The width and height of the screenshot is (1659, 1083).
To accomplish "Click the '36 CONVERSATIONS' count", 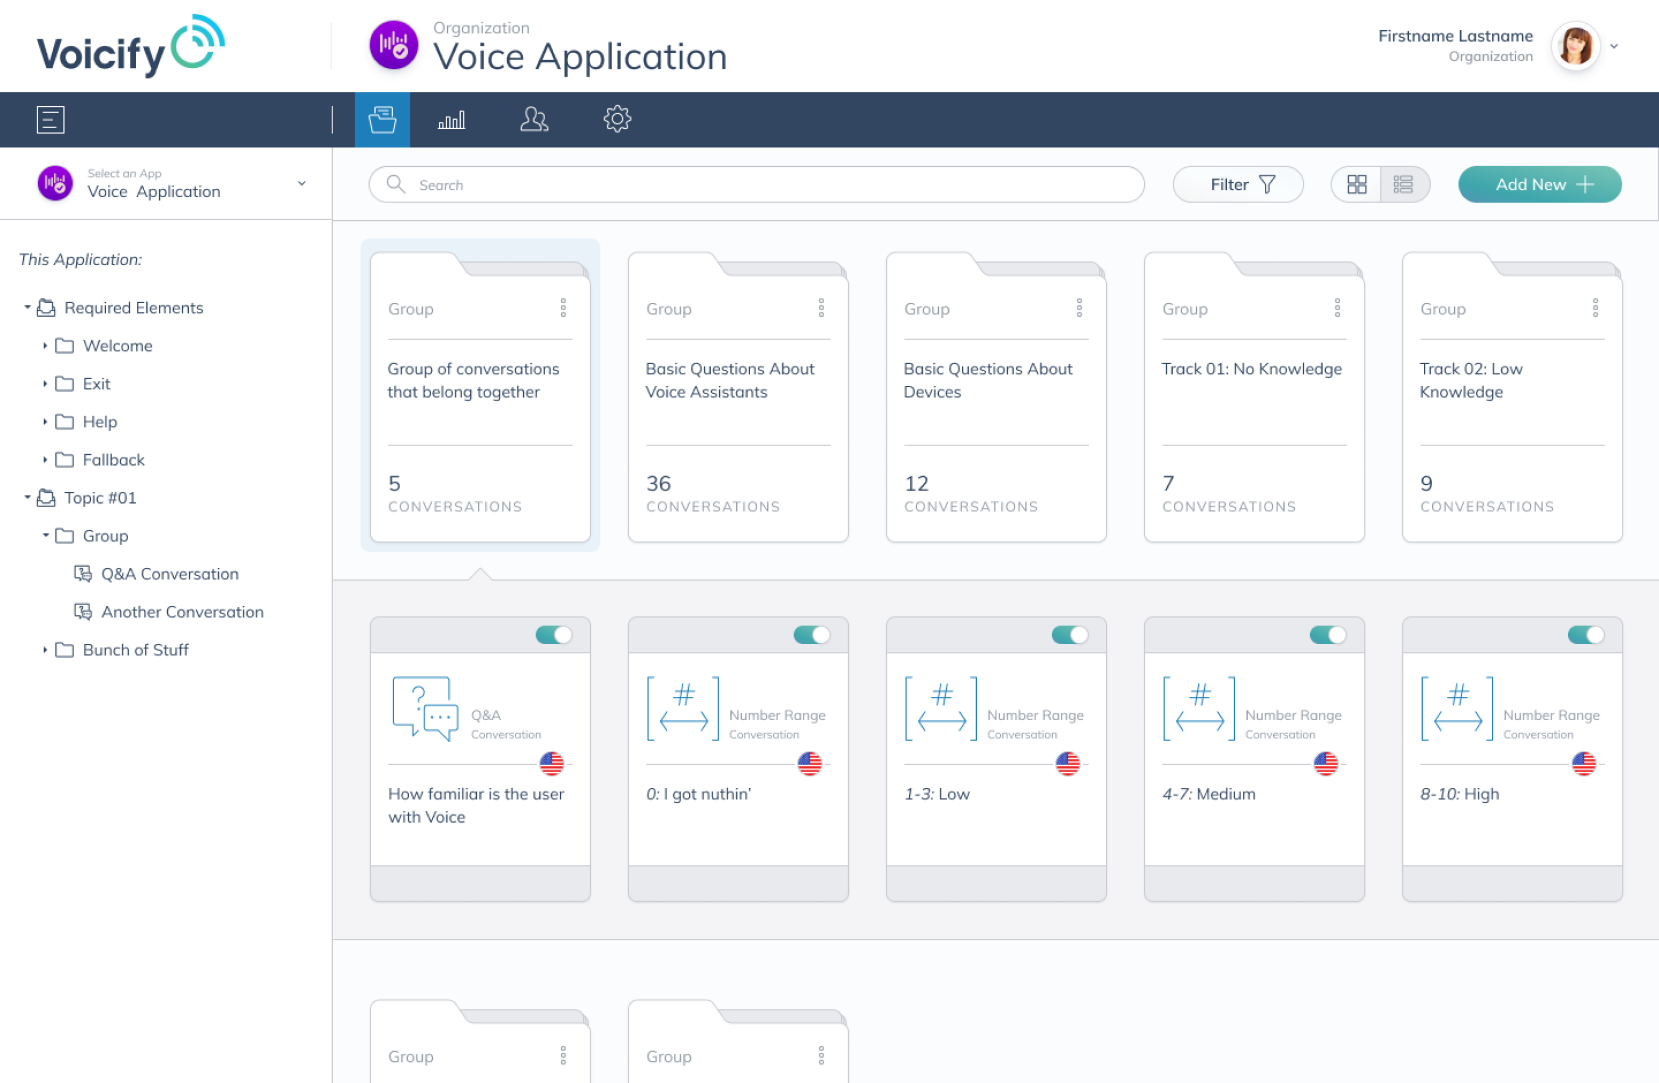I will [x=712, y=493].
